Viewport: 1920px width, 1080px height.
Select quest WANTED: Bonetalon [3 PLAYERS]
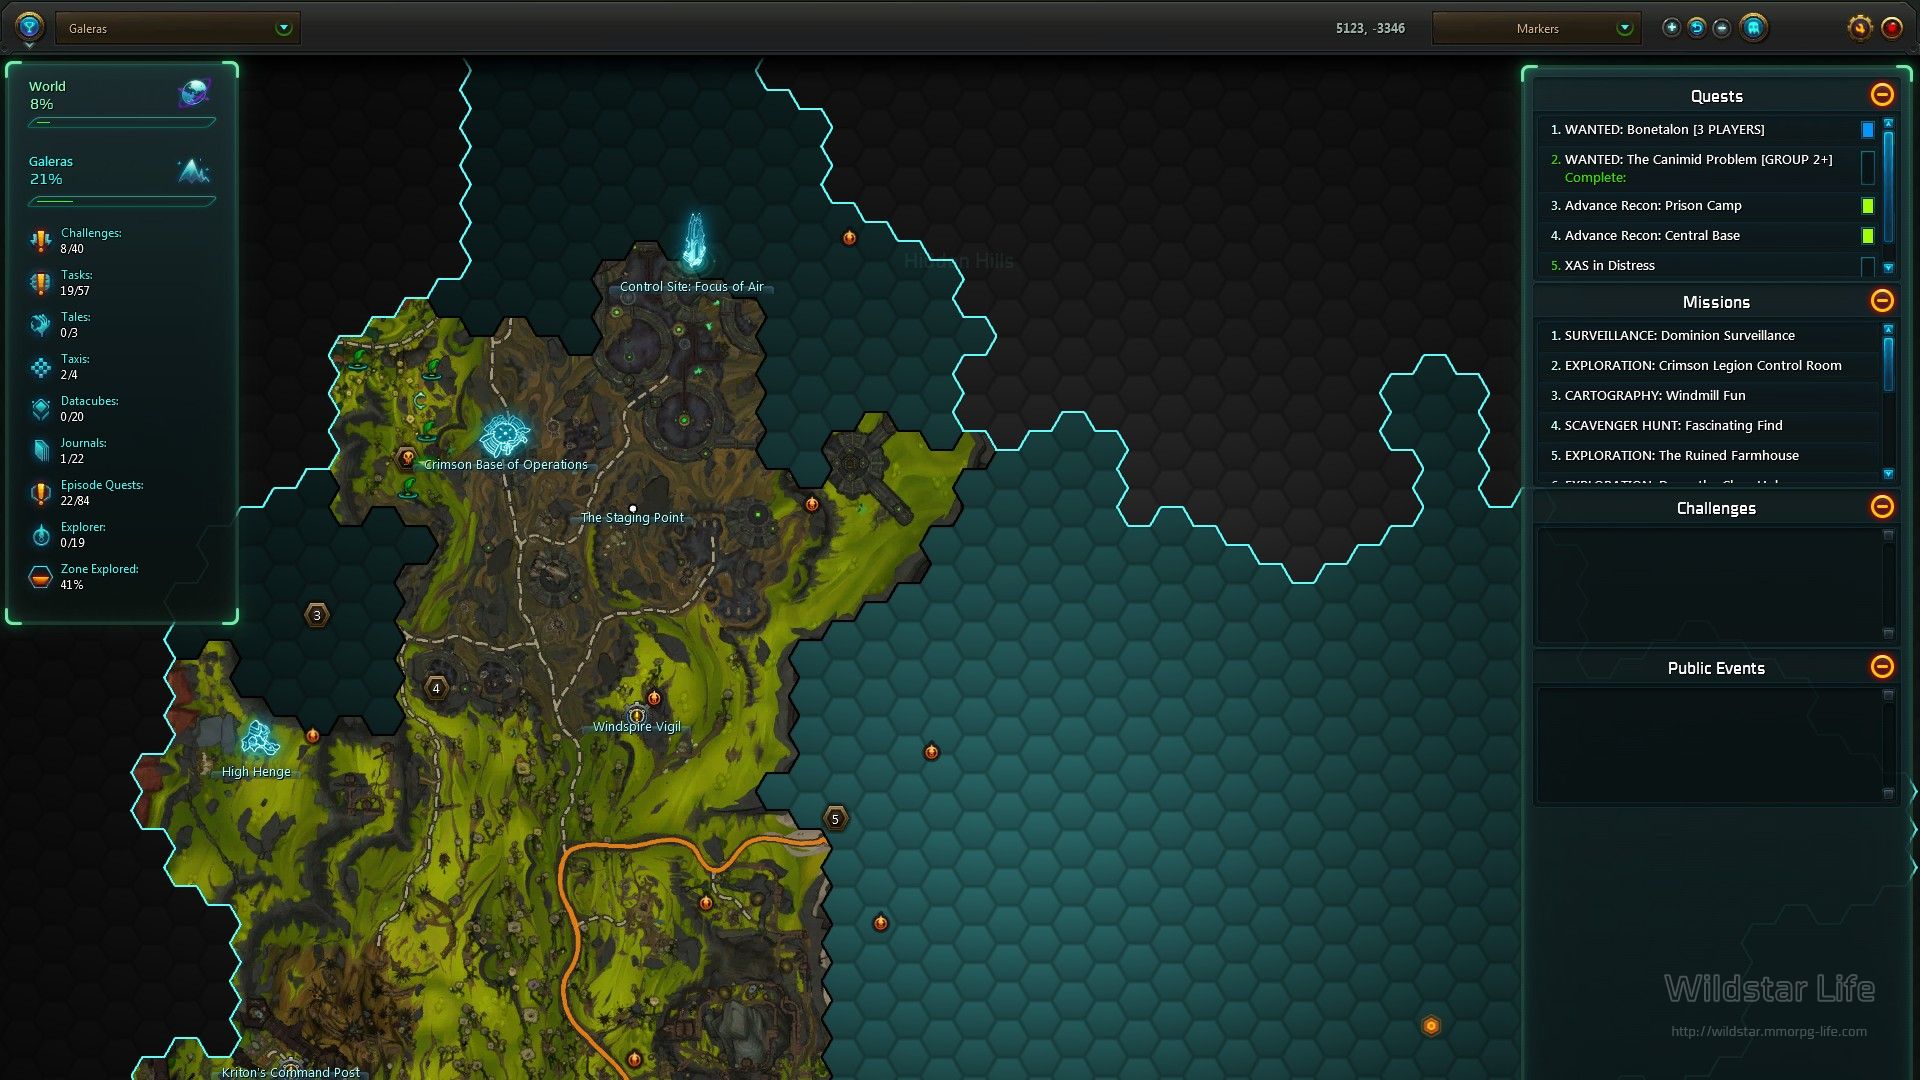[x=1707, y=130]
